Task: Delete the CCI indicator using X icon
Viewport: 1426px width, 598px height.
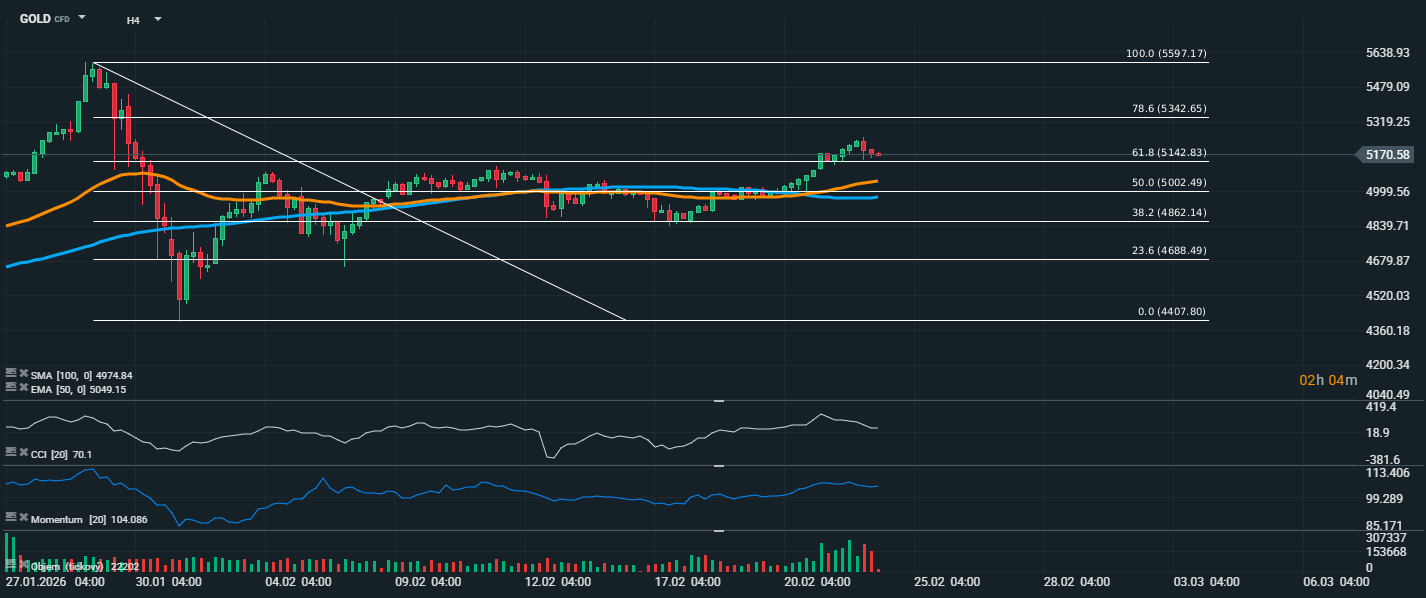Action: (x=22, y=453)
